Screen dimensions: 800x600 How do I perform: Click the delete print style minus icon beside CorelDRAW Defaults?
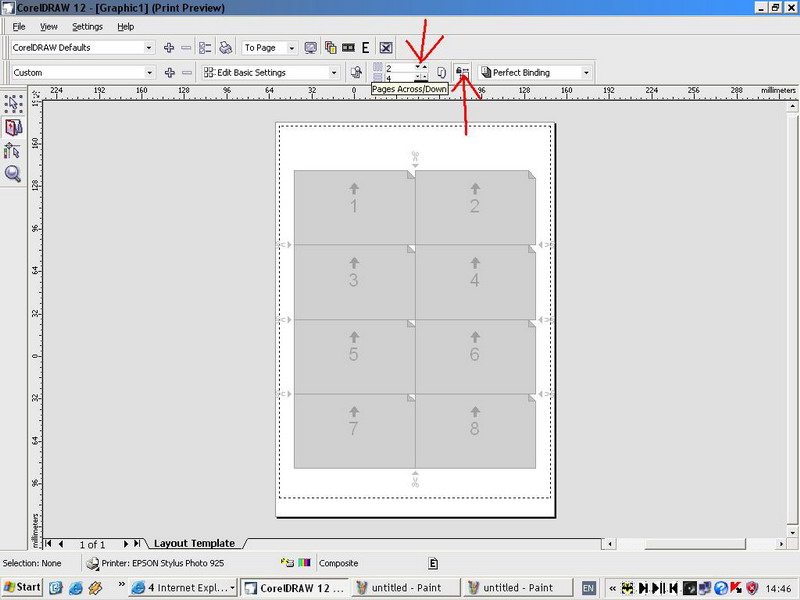(x=186, y=47)
